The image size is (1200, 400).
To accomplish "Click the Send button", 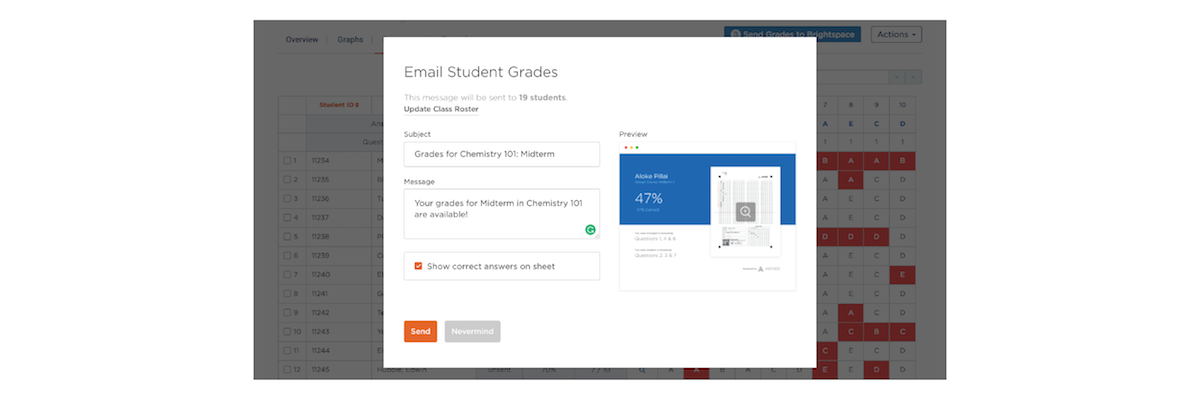I will (420, 331).
